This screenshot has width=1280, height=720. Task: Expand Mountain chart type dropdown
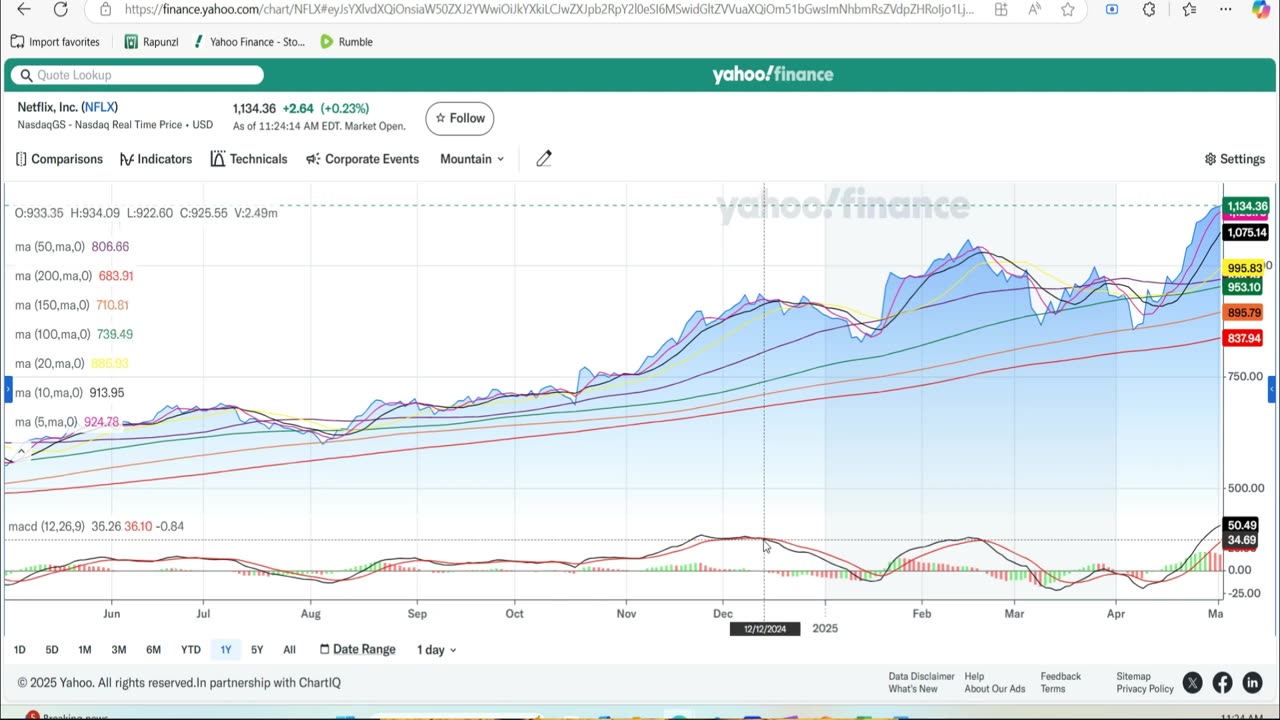(472, 159)
